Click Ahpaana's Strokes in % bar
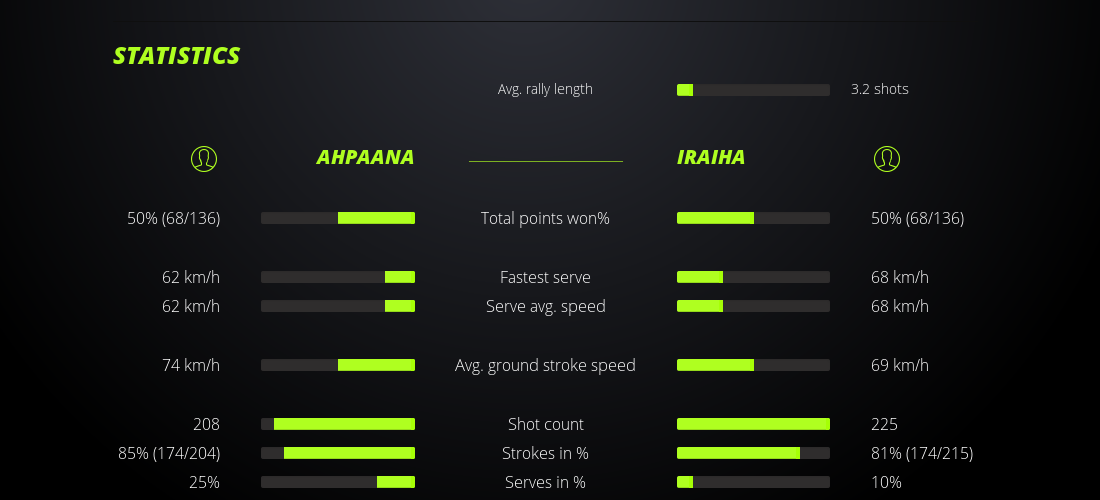 pos(338,453)
